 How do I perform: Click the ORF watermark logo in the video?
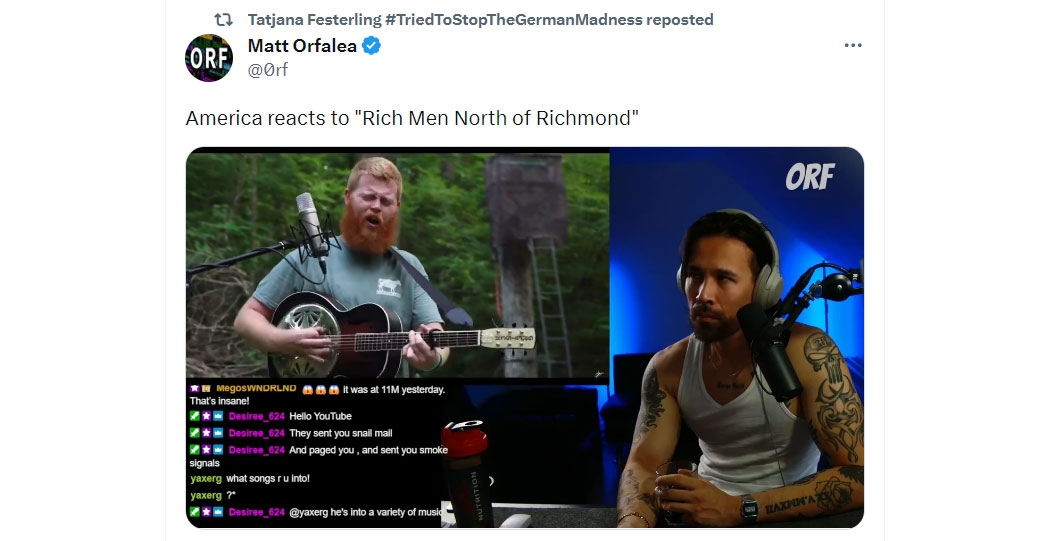pos(810,177)
